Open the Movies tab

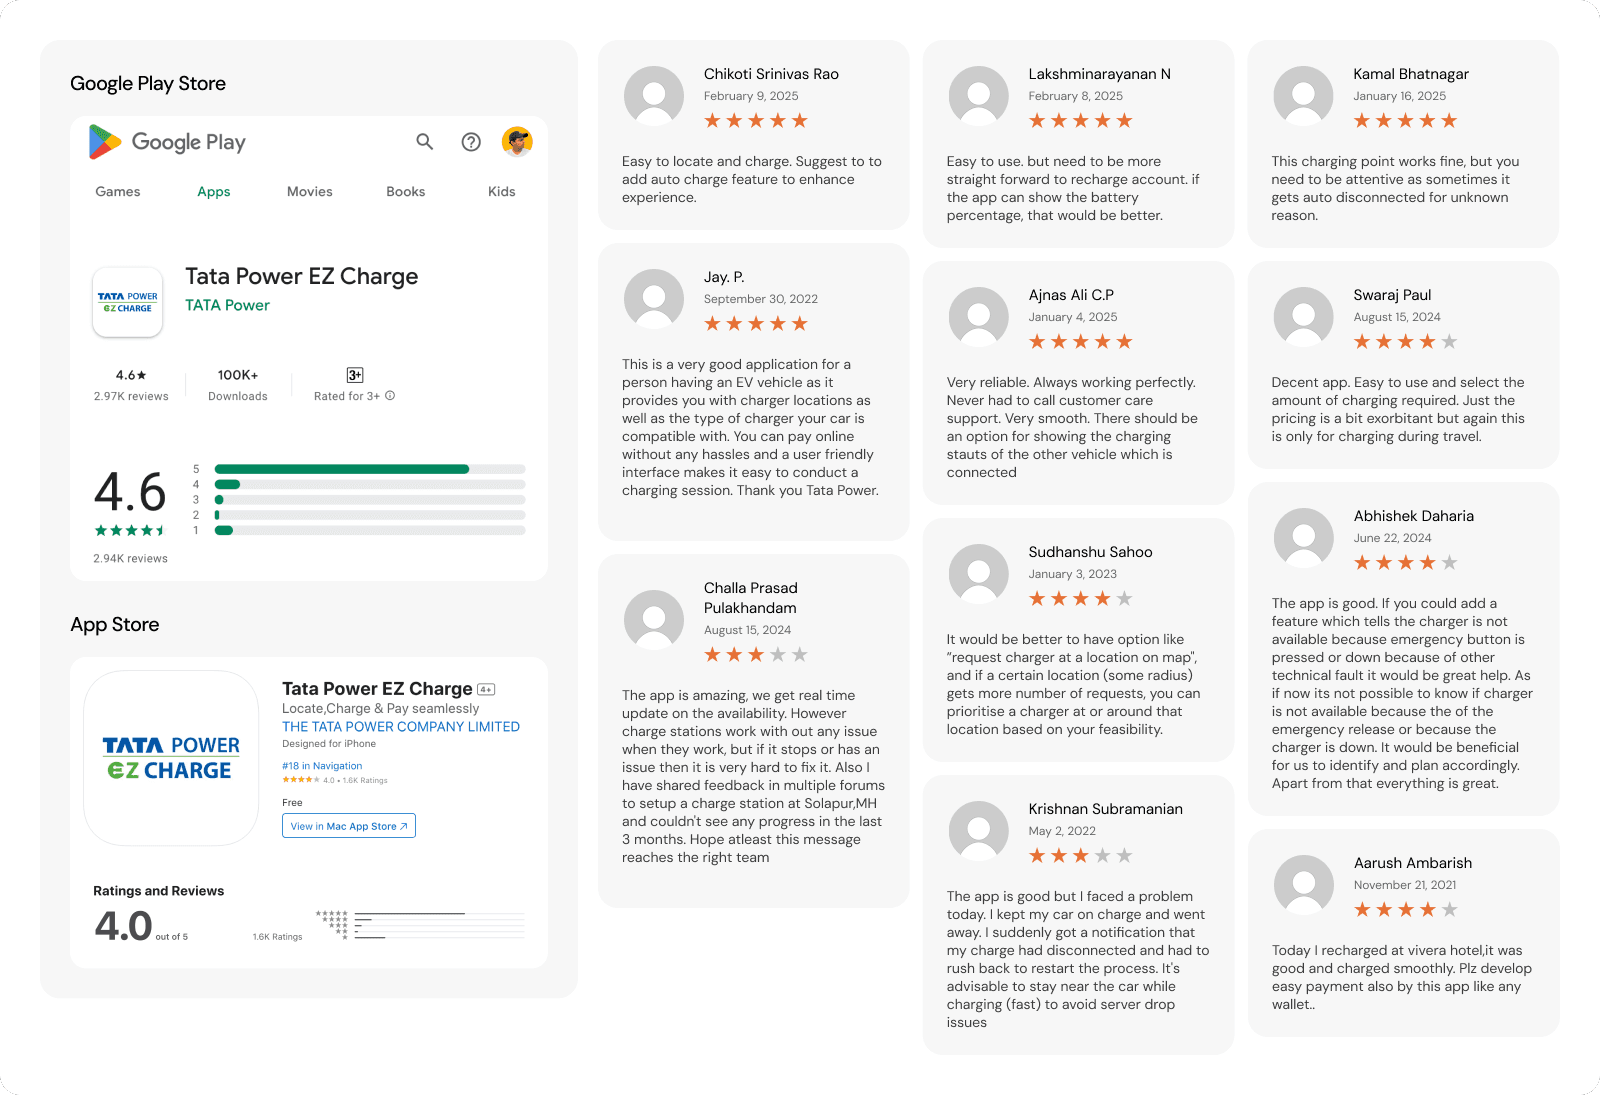[310, 192]
